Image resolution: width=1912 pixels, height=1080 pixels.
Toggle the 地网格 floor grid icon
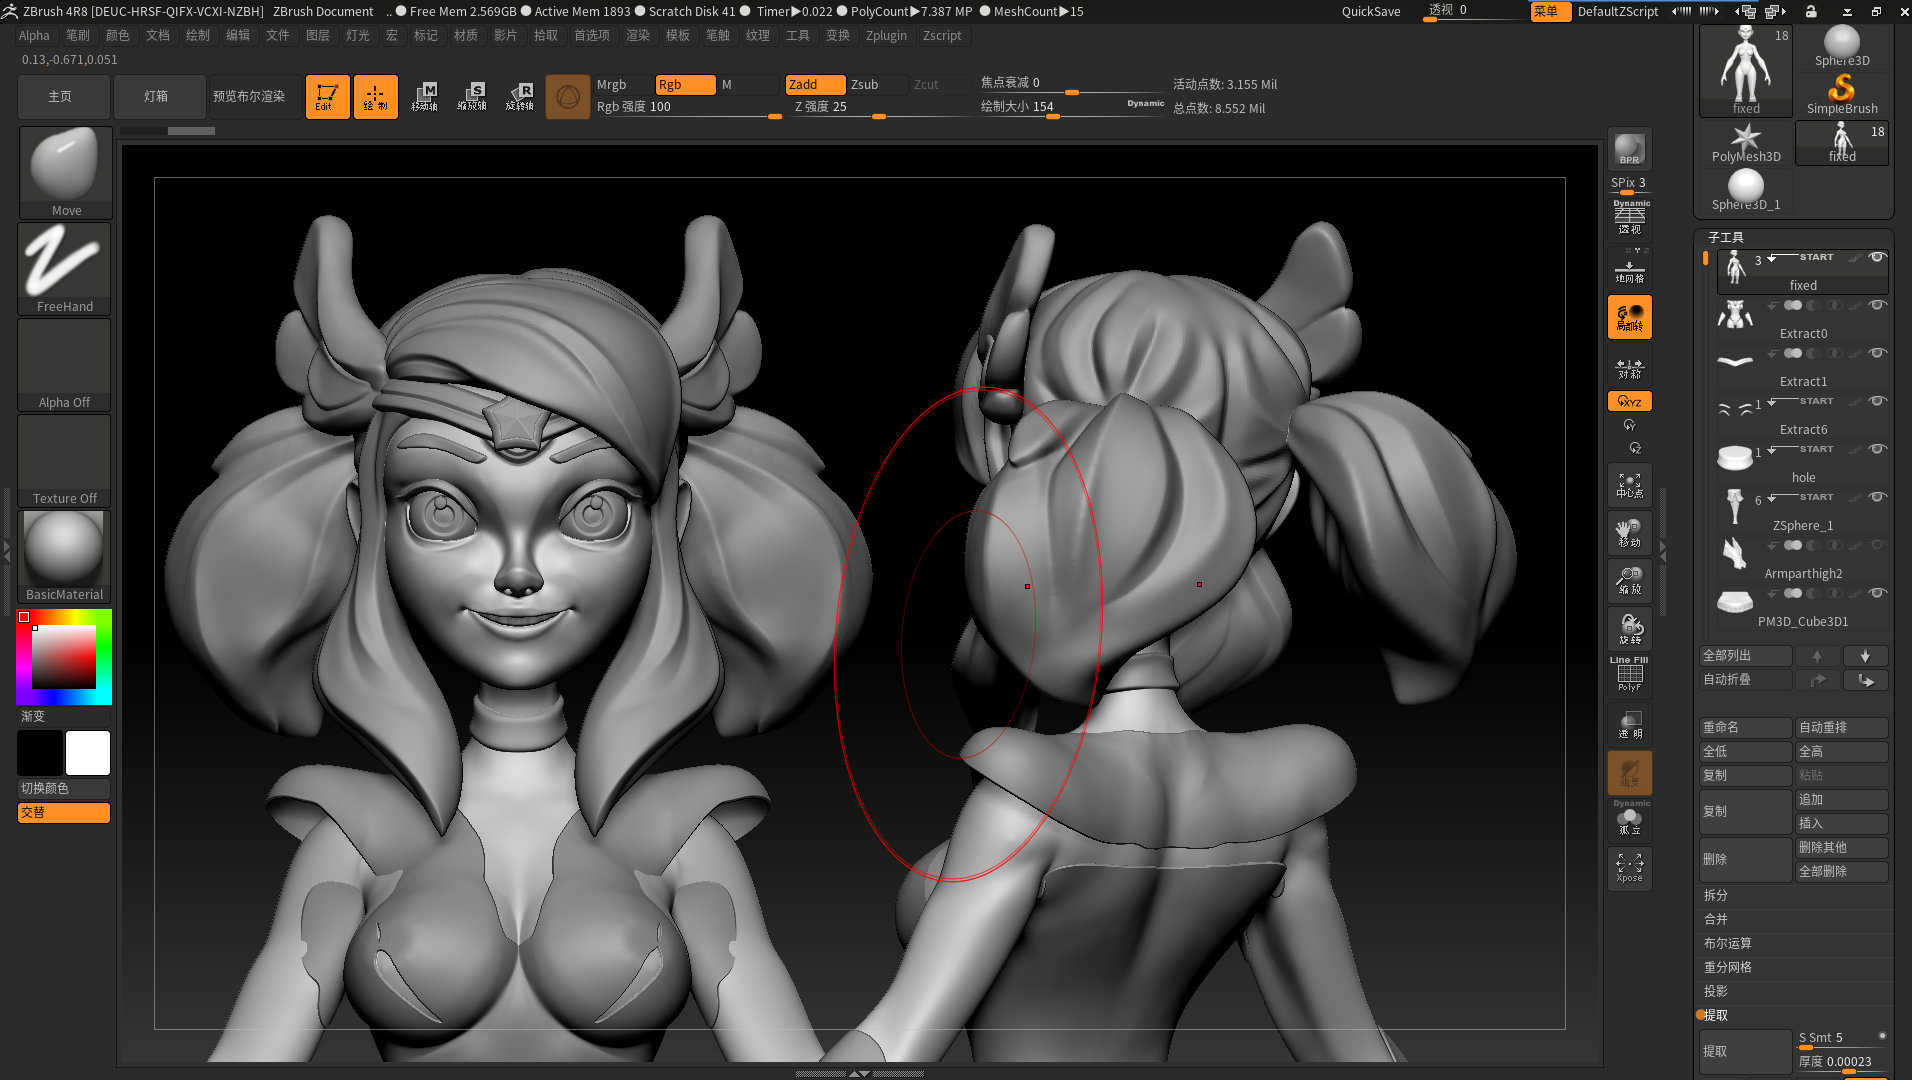pos(1630,269)
